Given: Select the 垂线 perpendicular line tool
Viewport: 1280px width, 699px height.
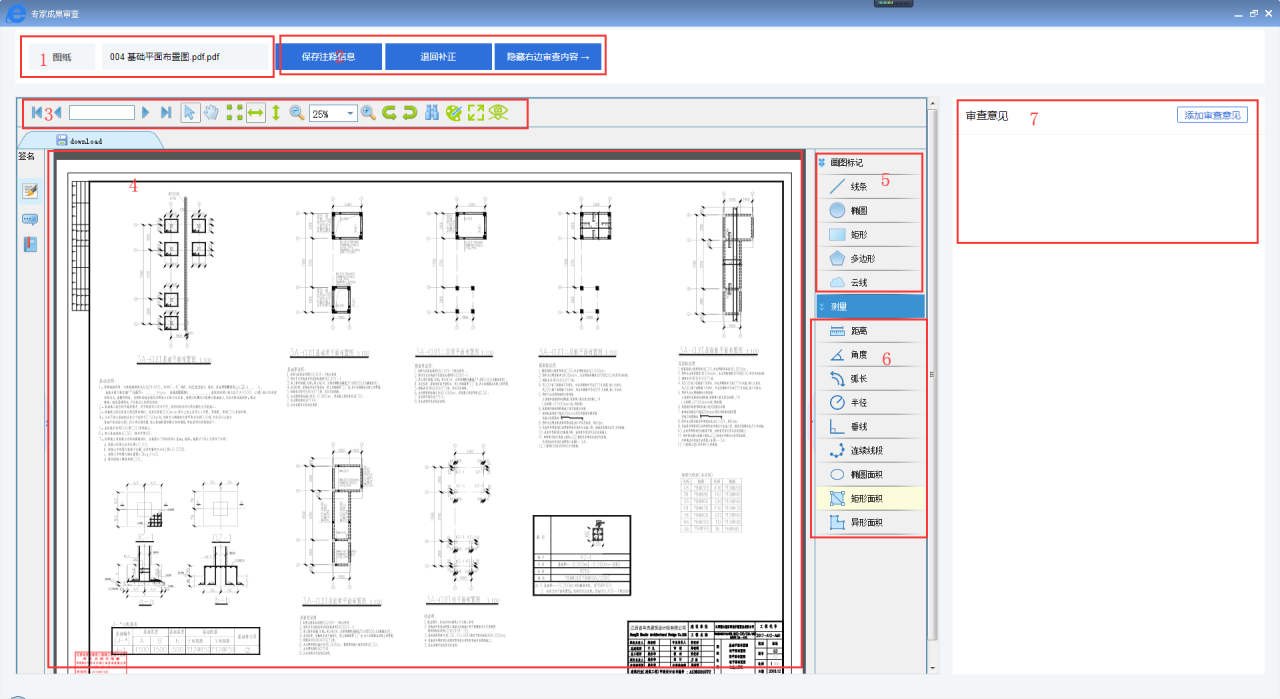Looking at the screenshot, I should pos(870,427).
